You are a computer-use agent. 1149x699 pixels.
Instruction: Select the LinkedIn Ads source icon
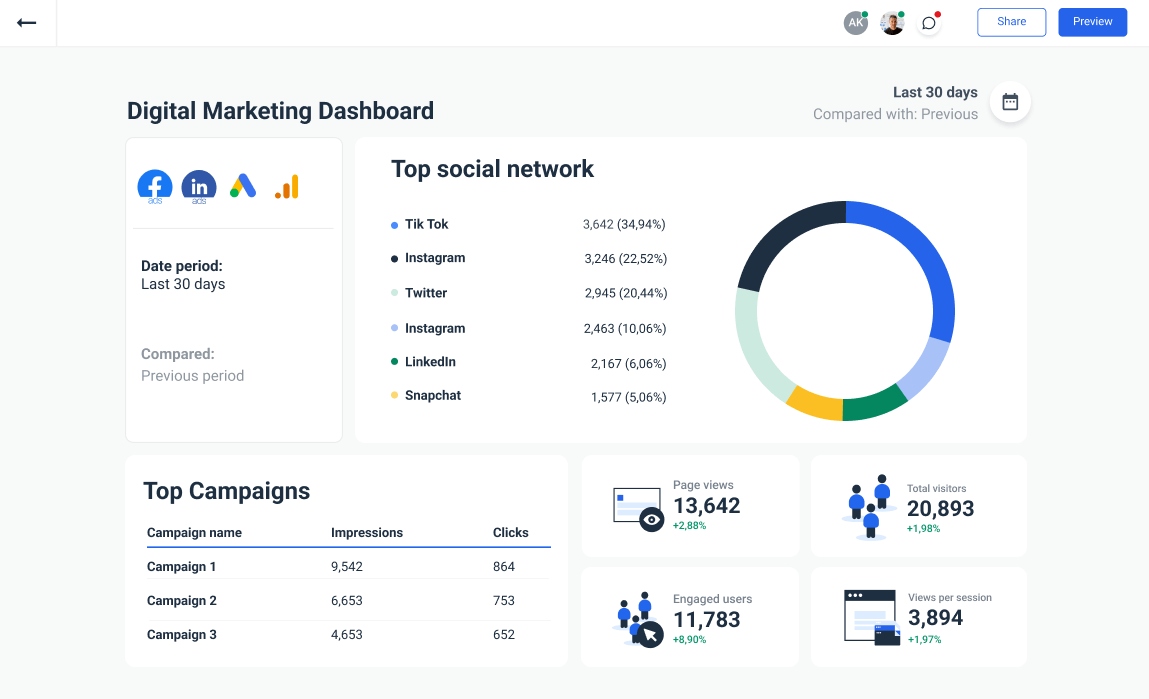198,185
